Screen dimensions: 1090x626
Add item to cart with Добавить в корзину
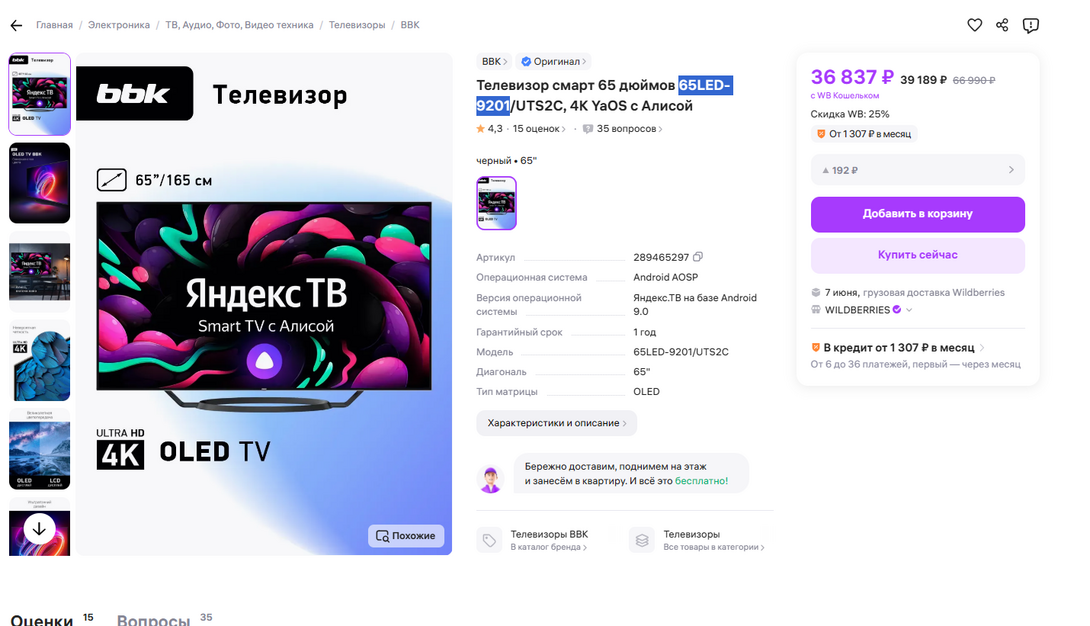coord(917,214)
